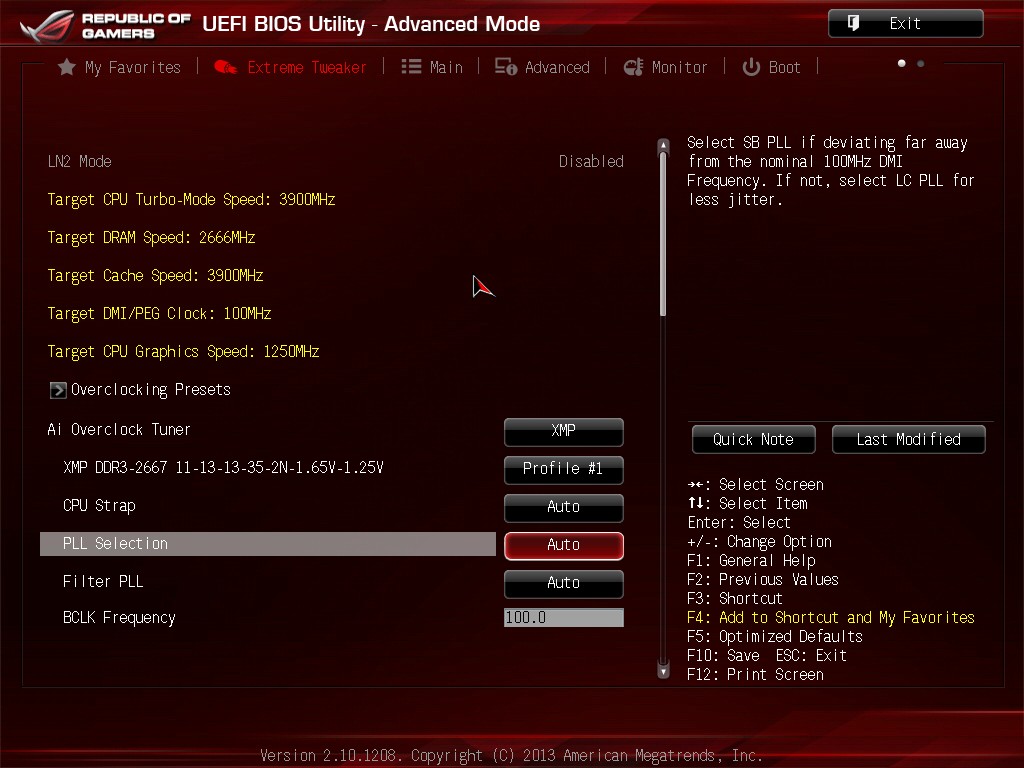Click the LN2 Mode Disabled value

(x=591, y=161)
